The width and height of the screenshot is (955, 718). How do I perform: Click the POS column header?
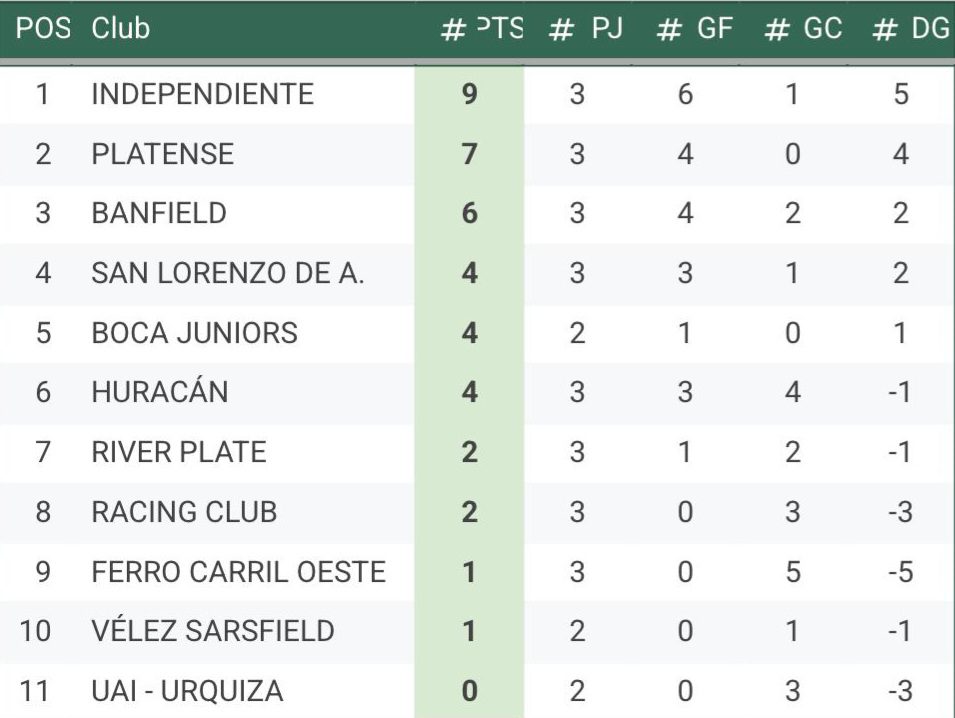point(43,29)
